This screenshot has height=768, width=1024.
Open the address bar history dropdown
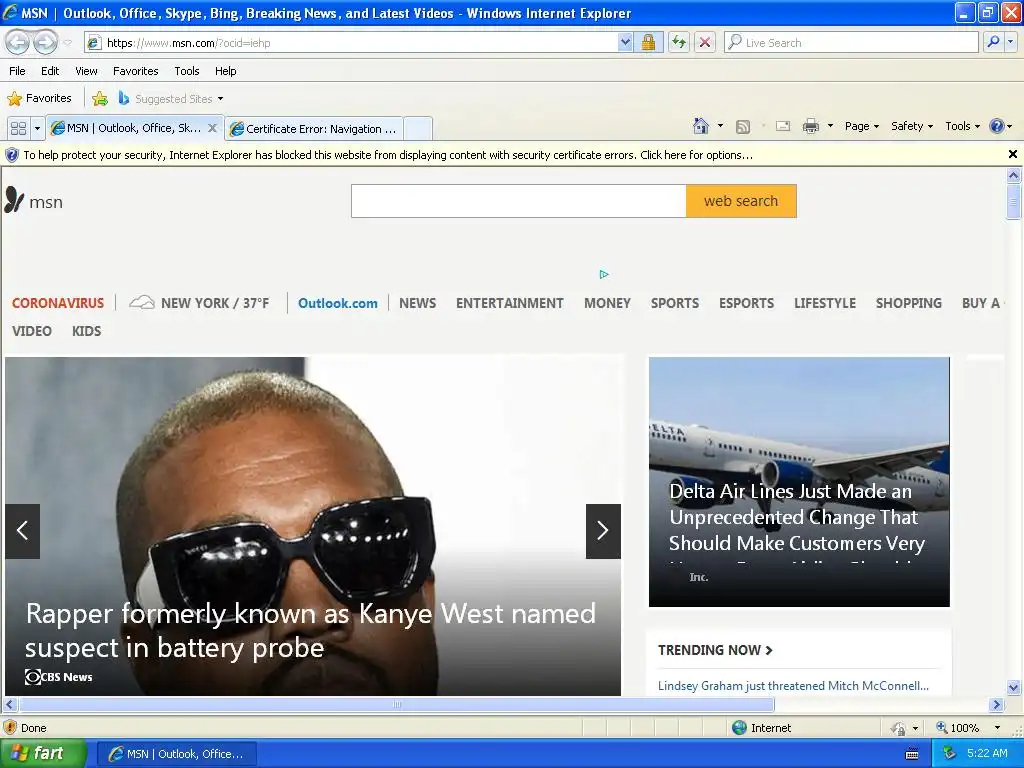click(x=625, y=42)
